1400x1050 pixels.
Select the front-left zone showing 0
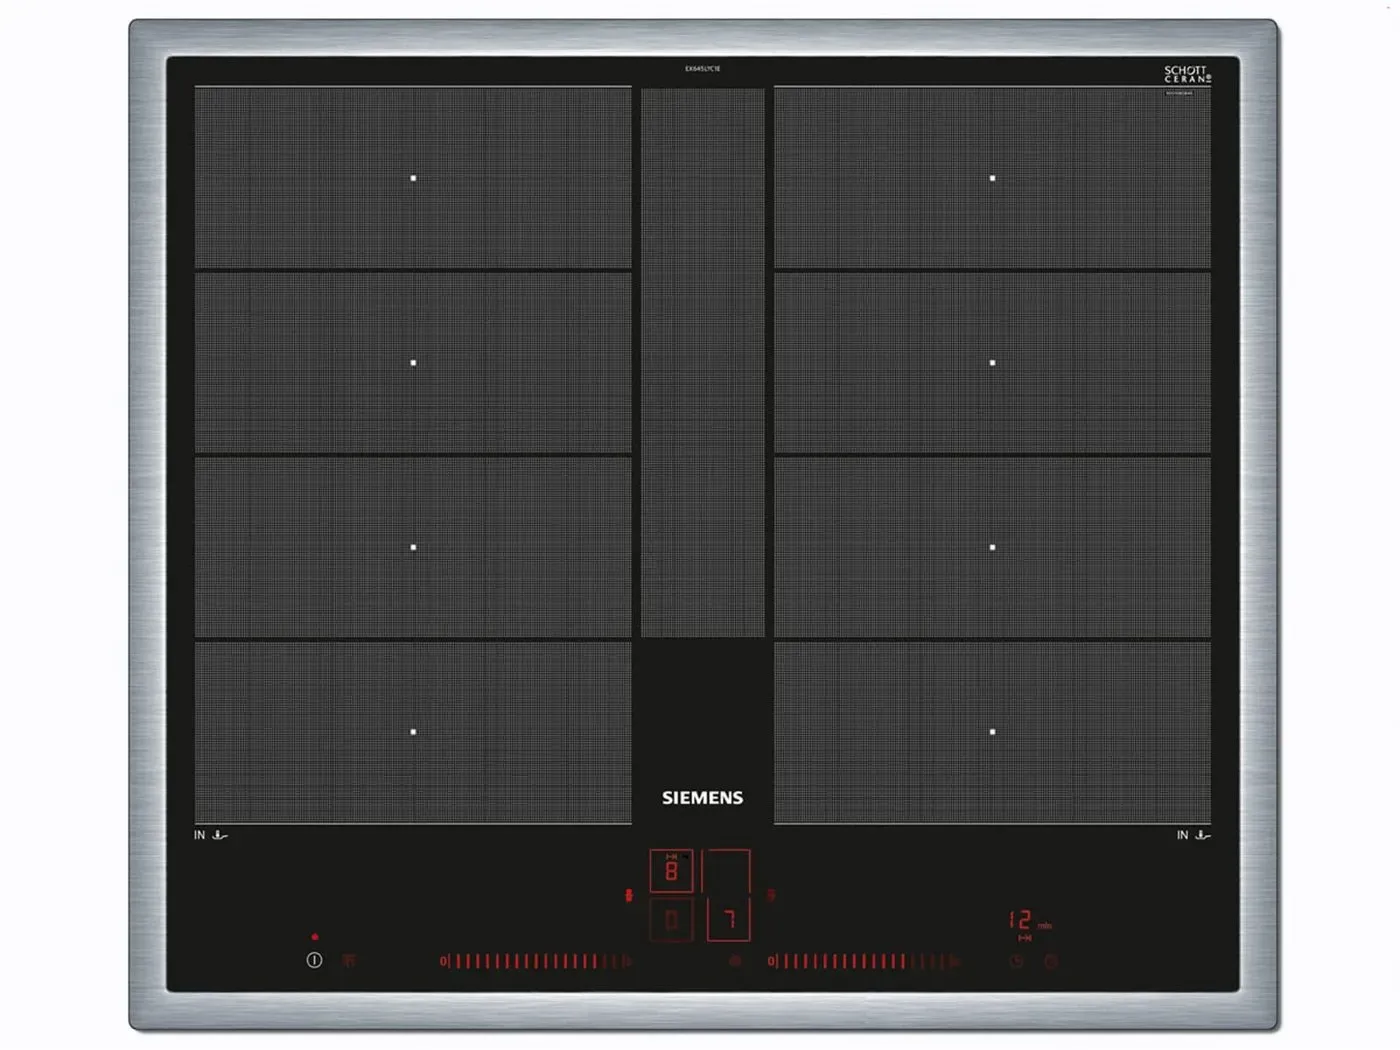(671, 919)
